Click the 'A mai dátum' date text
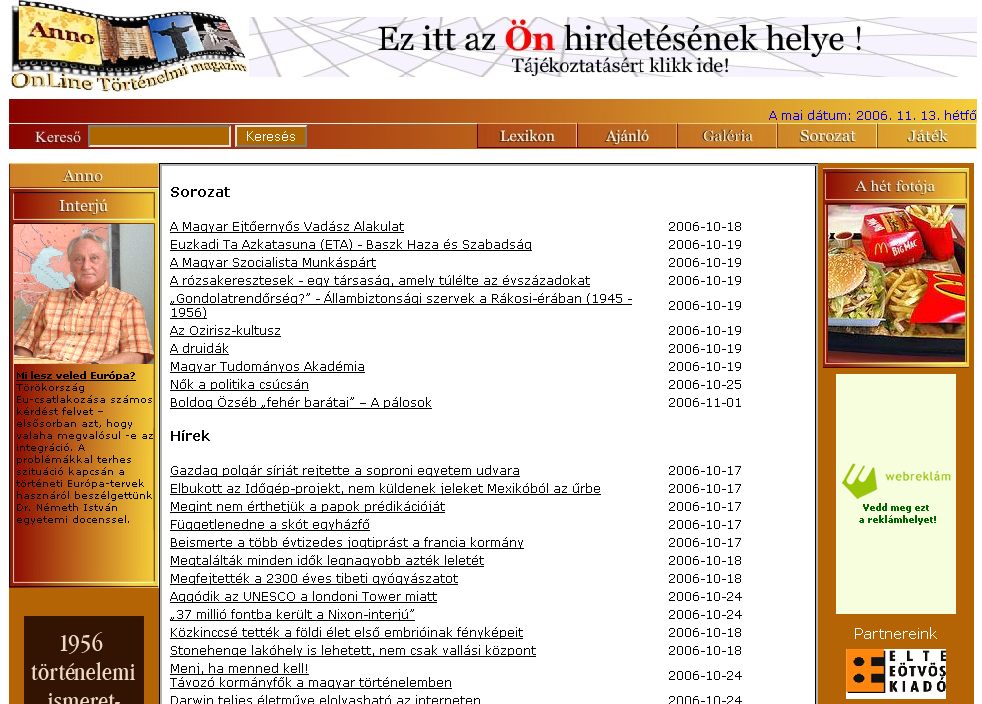Image resolution: width=982 pixels, height=704 pixels. 872,115
